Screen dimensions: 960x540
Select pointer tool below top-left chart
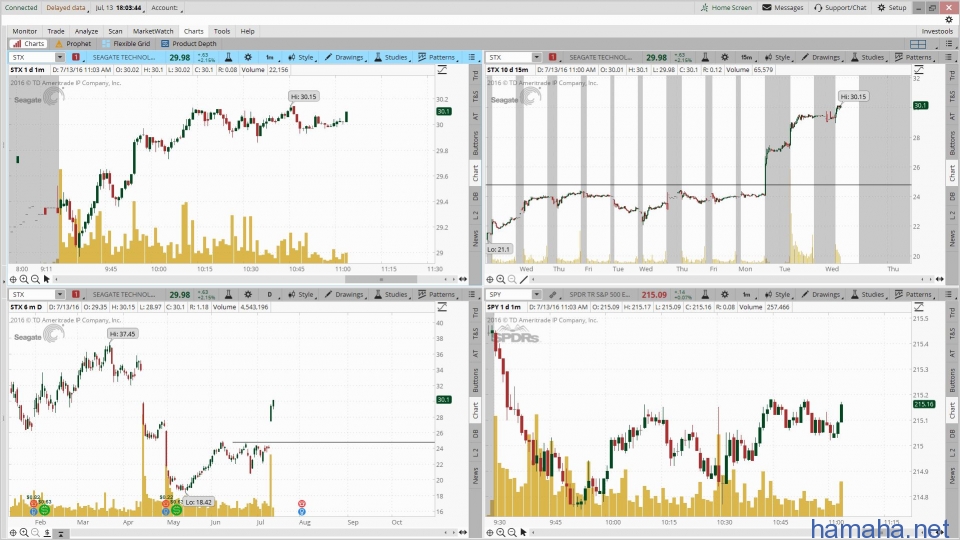click(x=47, y=280)
